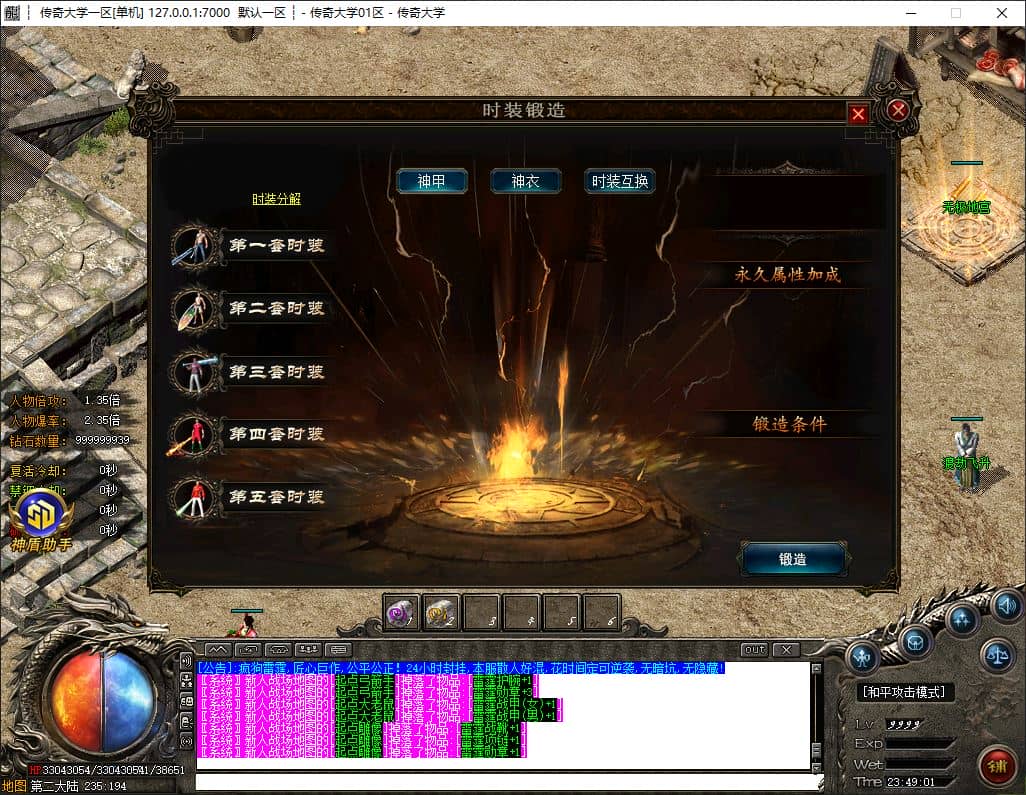Choose 第一套时装 costume

(x=277, y=245)
